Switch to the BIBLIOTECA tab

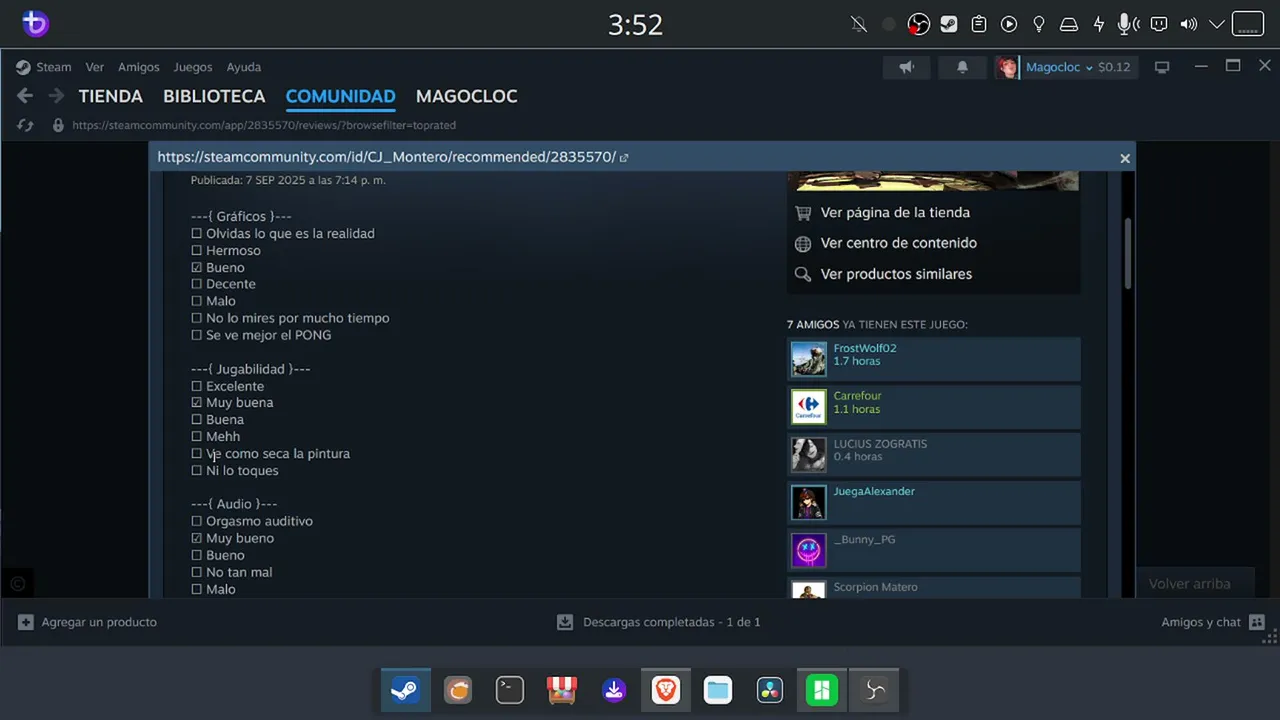pyautogui.click(x=214, y=96)
